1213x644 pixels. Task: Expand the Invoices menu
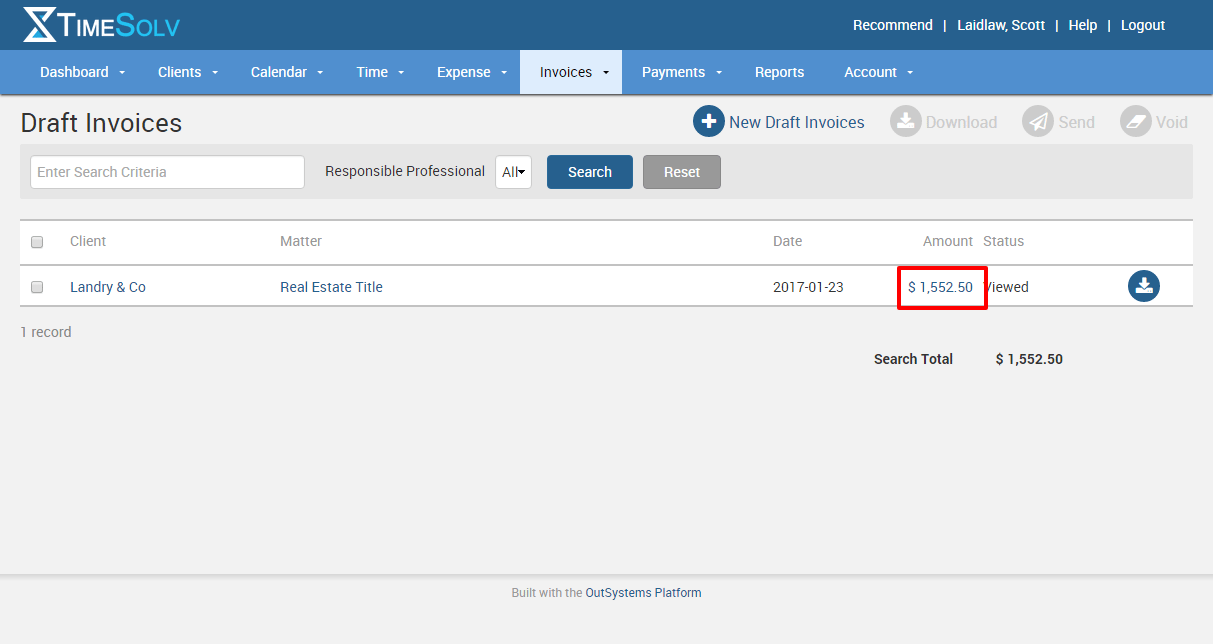coord(570,72)
